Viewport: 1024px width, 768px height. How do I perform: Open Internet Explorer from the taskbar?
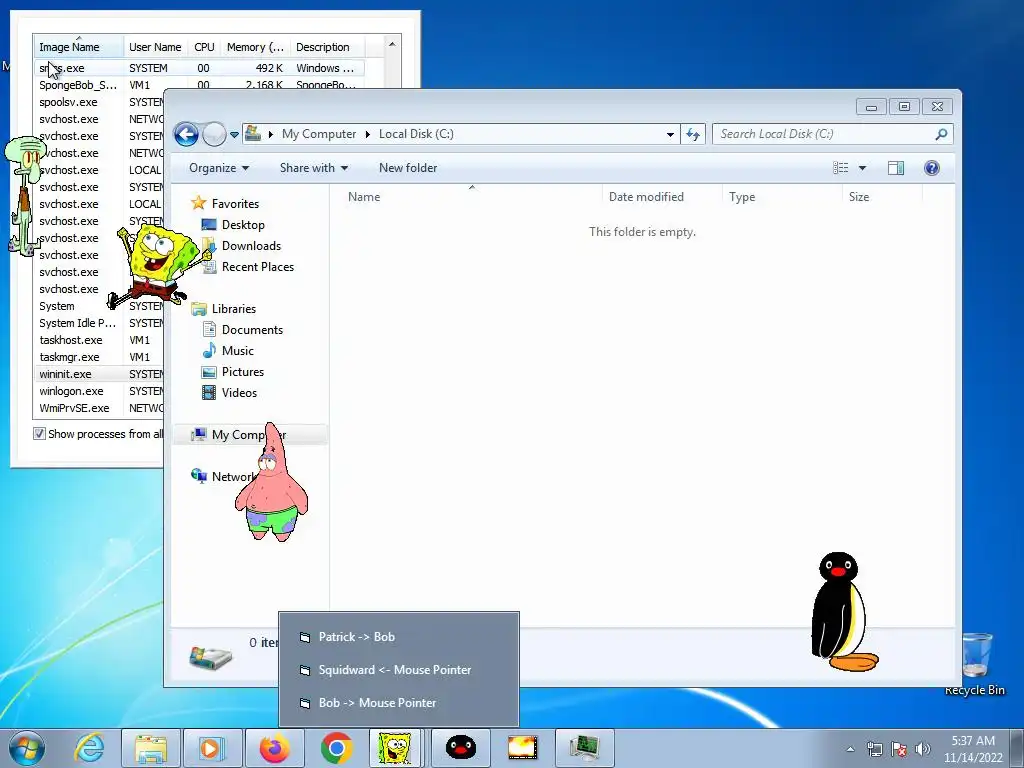(89, 748)
